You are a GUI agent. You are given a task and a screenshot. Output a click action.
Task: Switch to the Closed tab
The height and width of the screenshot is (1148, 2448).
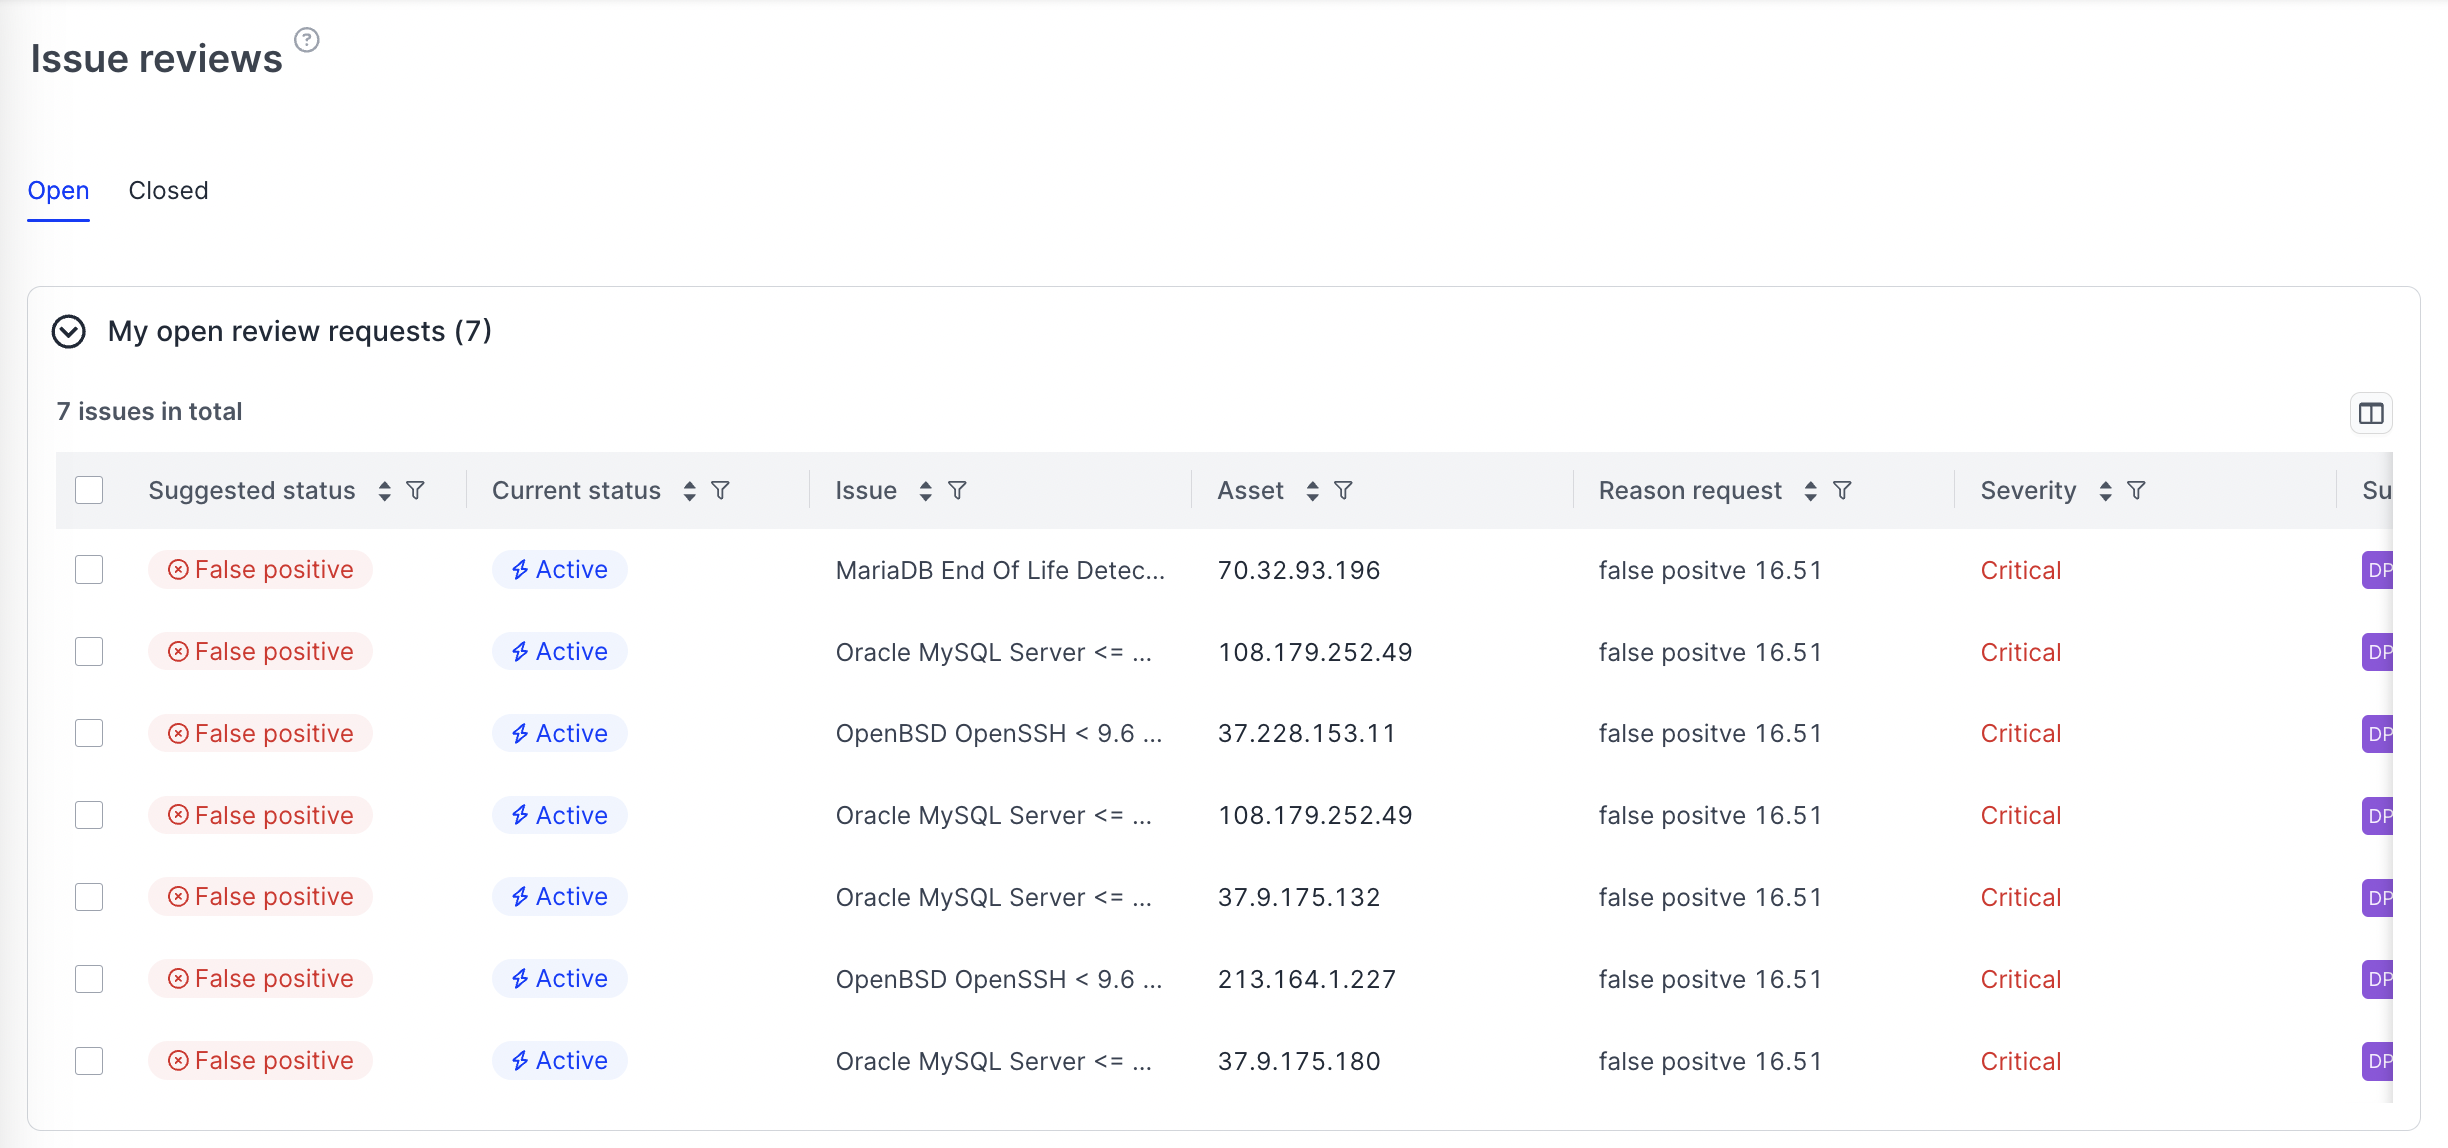pyautogui.click(x=168, y=191)
